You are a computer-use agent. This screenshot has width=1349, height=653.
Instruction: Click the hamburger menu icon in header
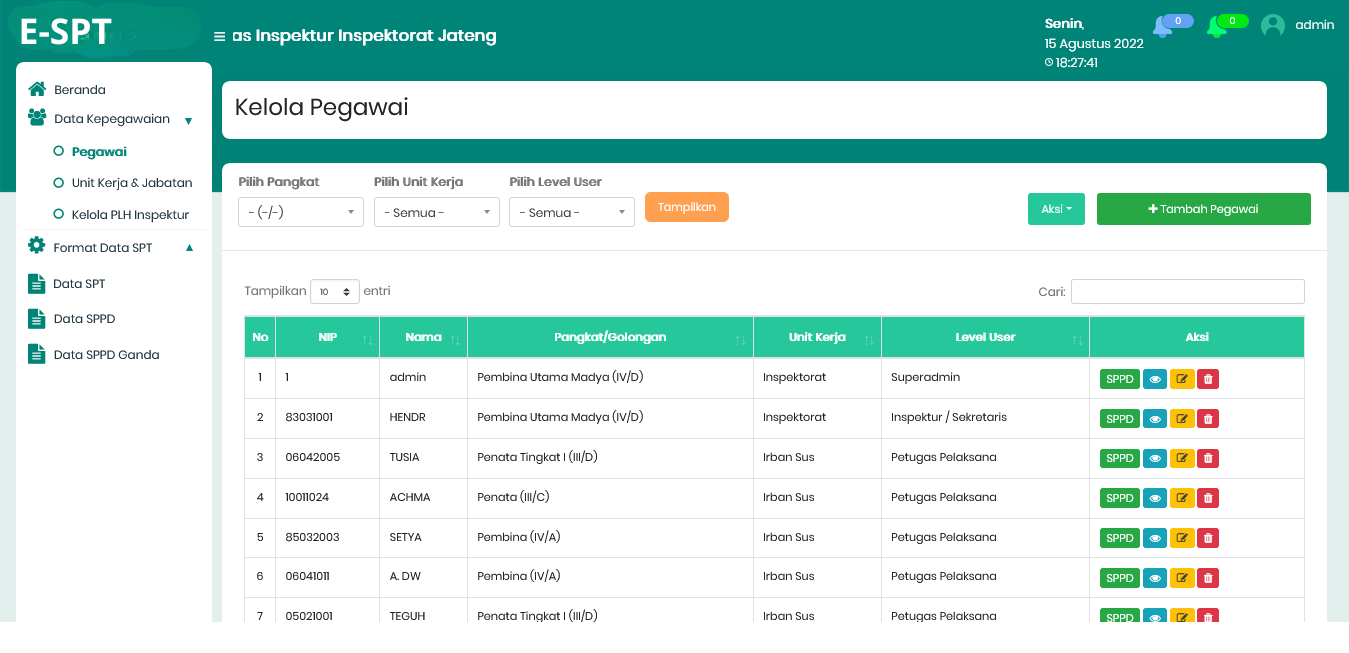click(219, 37)
